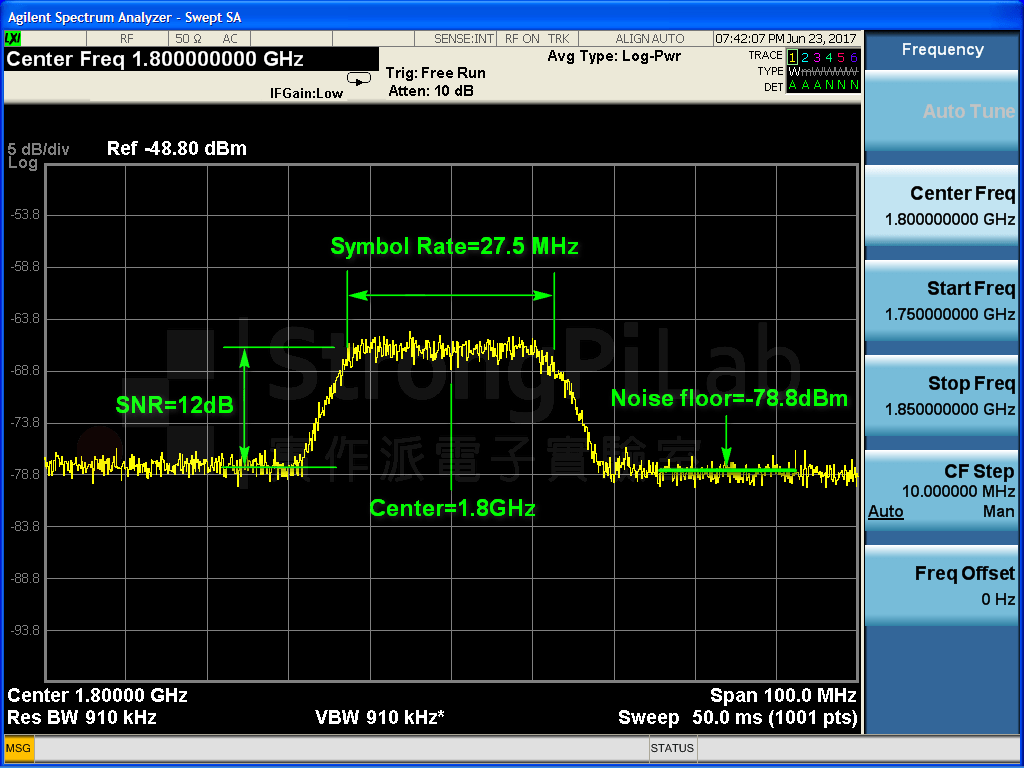Click the CF Step softkey label
Screen dimensions: 1024x768
978,471
